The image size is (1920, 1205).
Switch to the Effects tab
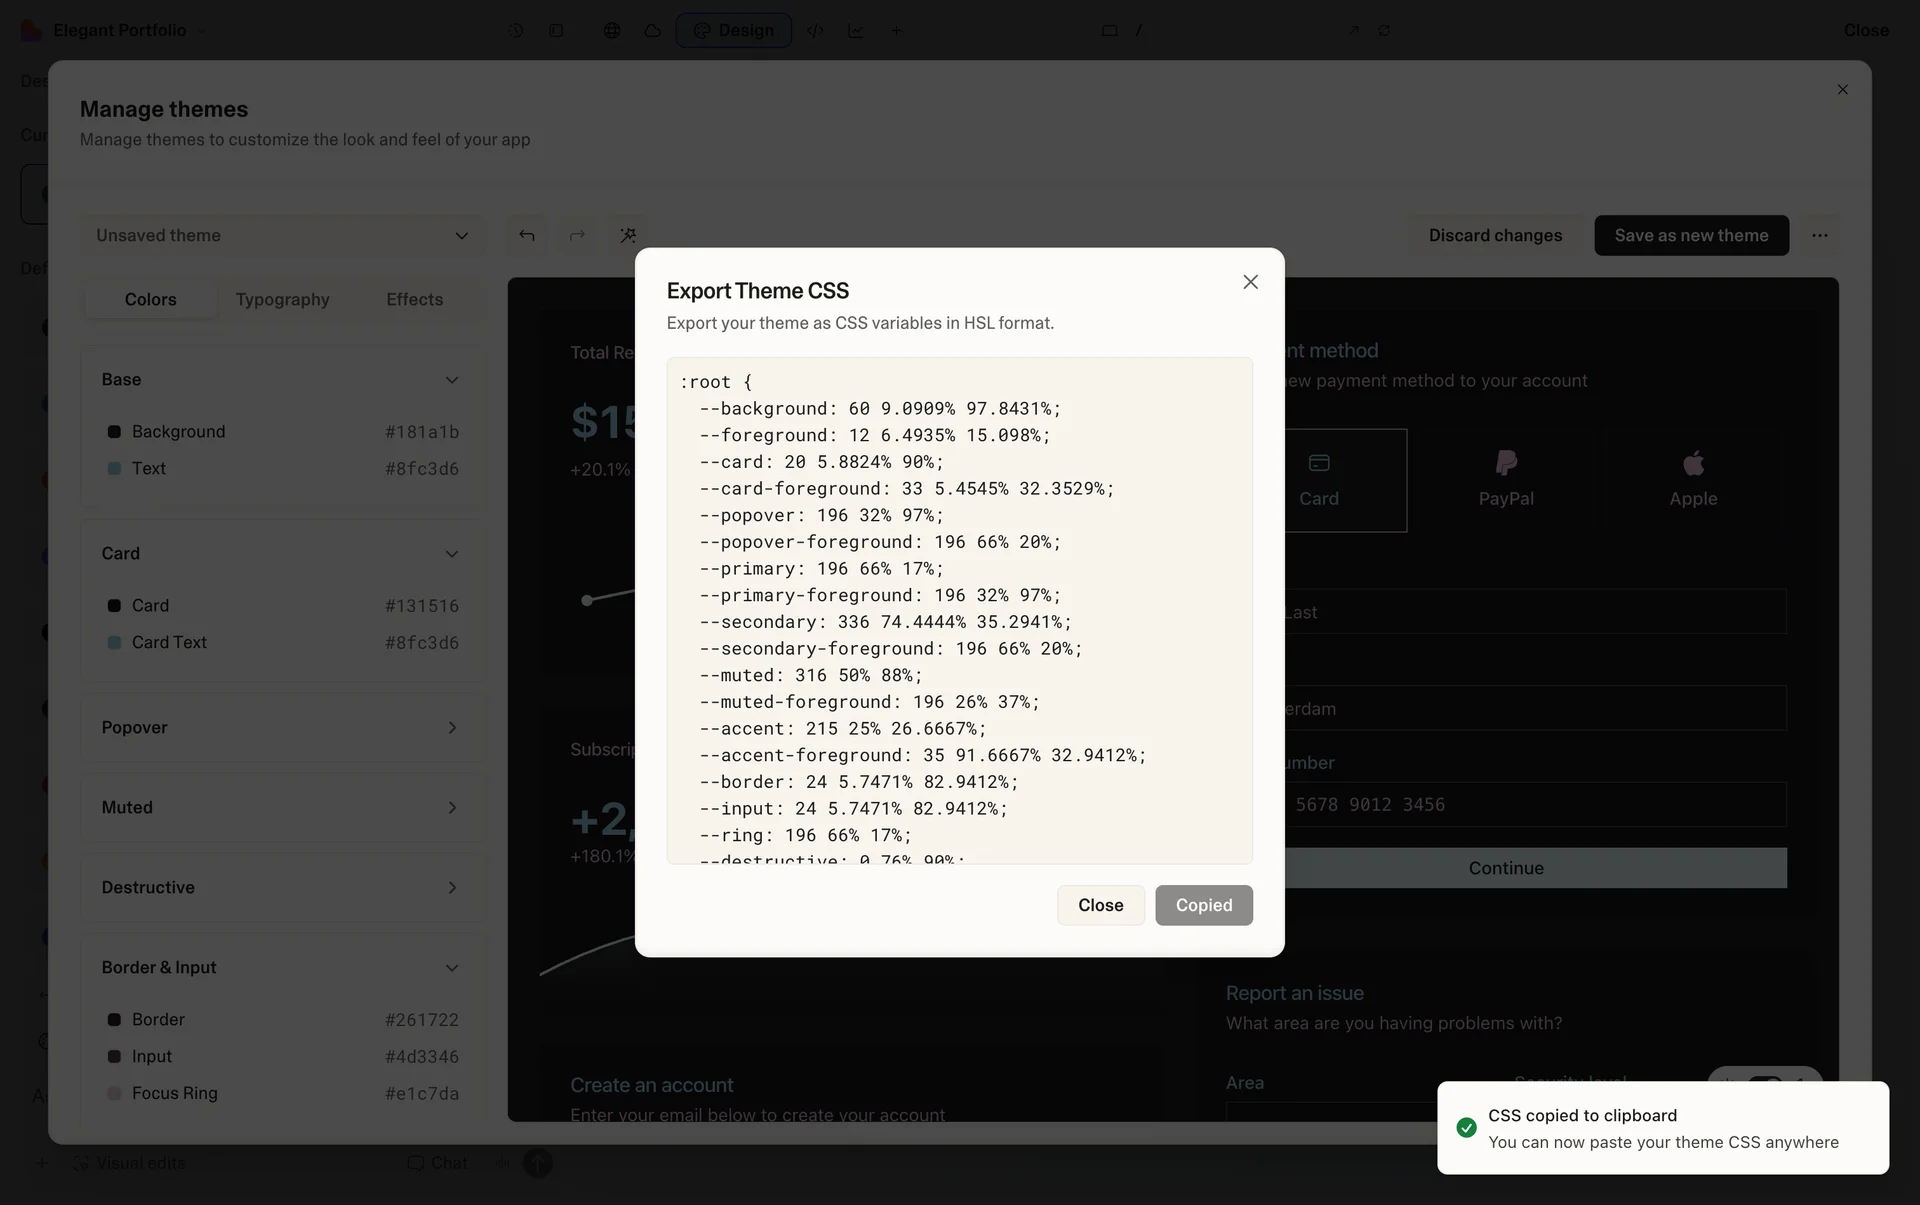tap(414, 299)
